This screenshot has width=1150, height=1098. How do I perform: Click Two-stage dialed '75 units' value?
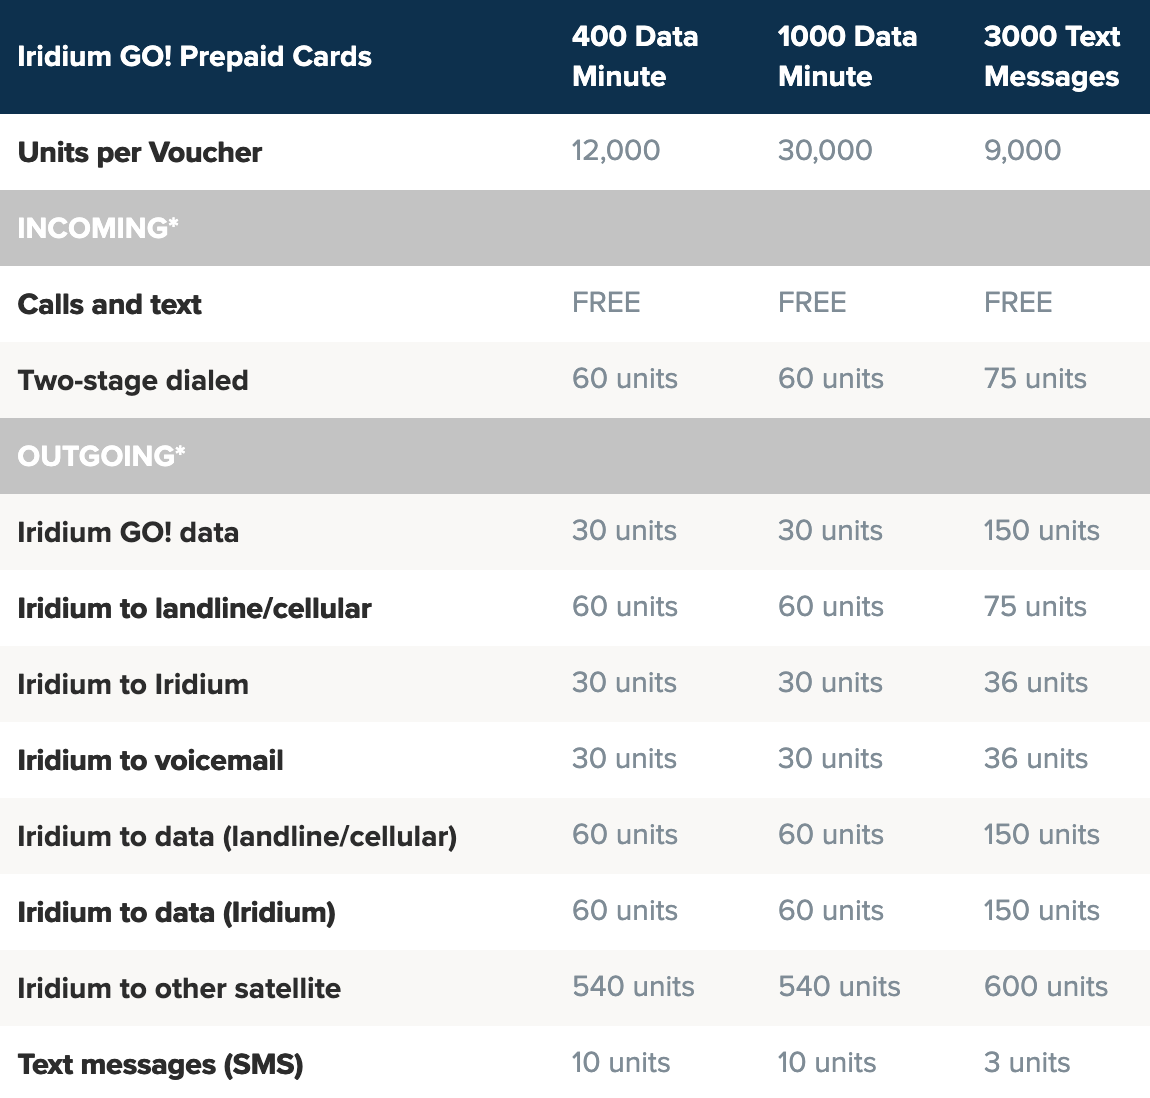(x=1035, y=378)
